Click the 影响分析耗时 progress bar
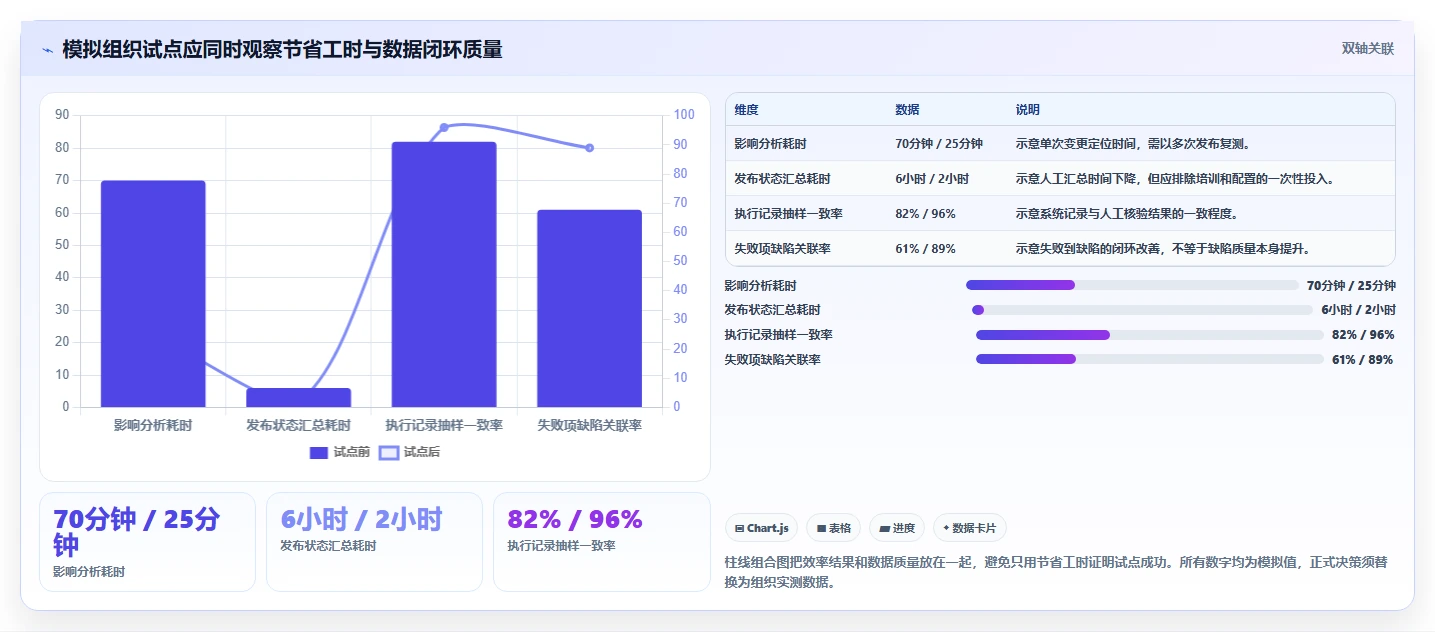The width and height of the screenshot is (1435, 632). click(x=1132, y=285)
